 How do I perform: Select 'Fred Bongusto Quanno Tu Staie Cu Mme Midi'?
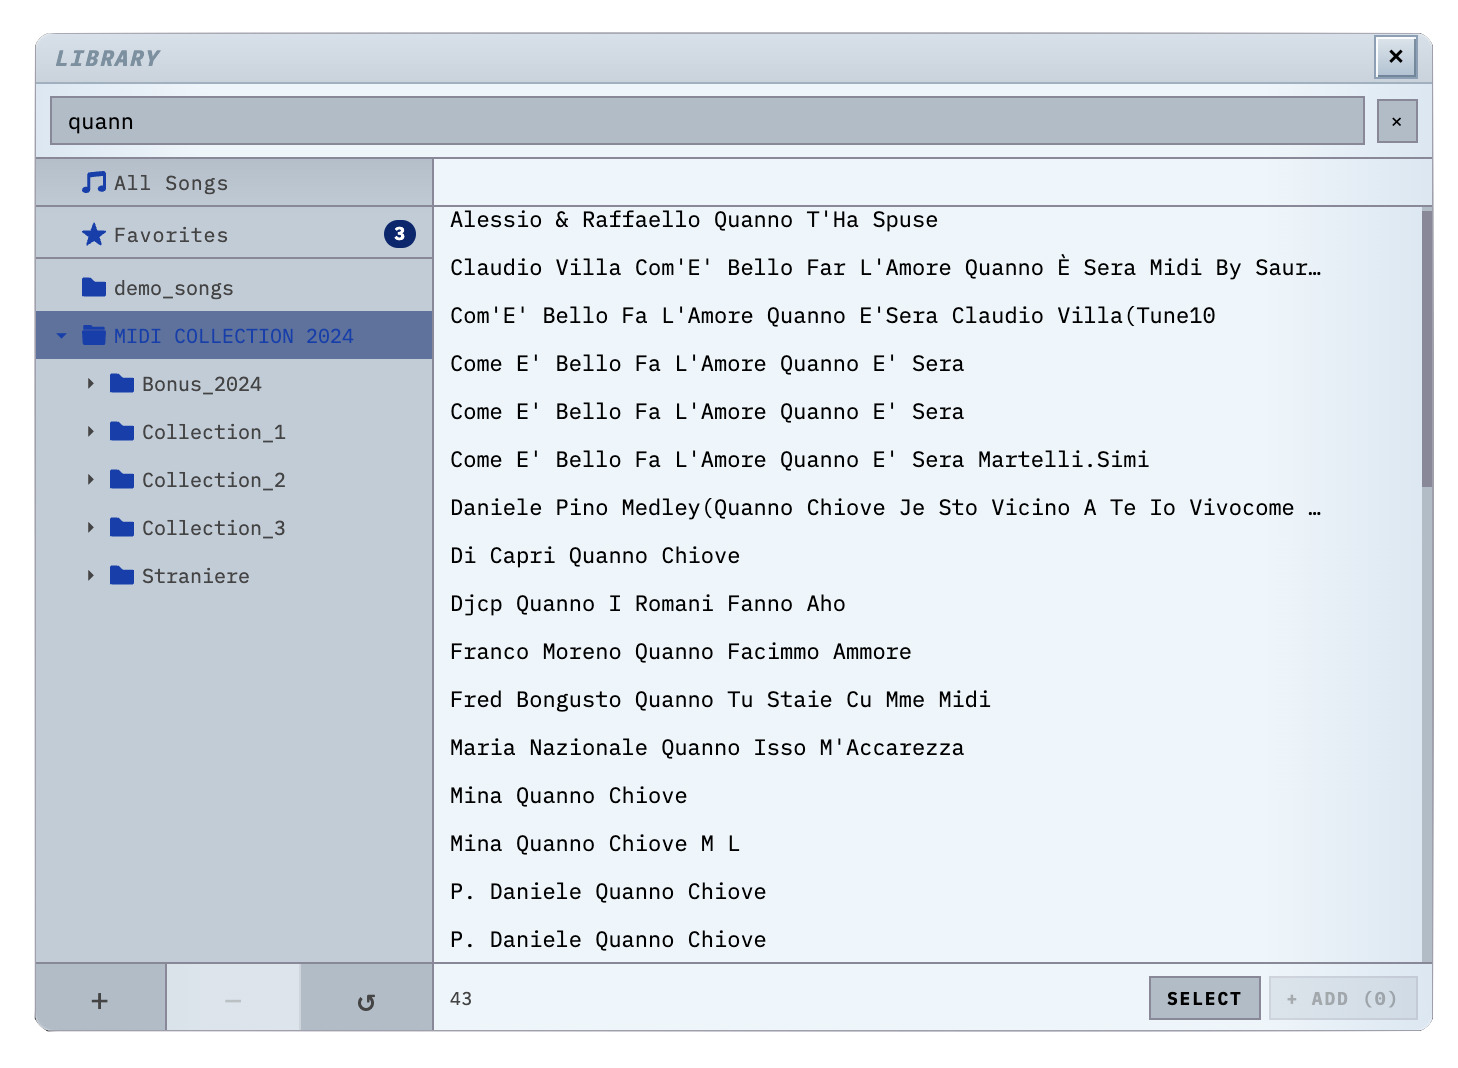[x=928, y=700]
